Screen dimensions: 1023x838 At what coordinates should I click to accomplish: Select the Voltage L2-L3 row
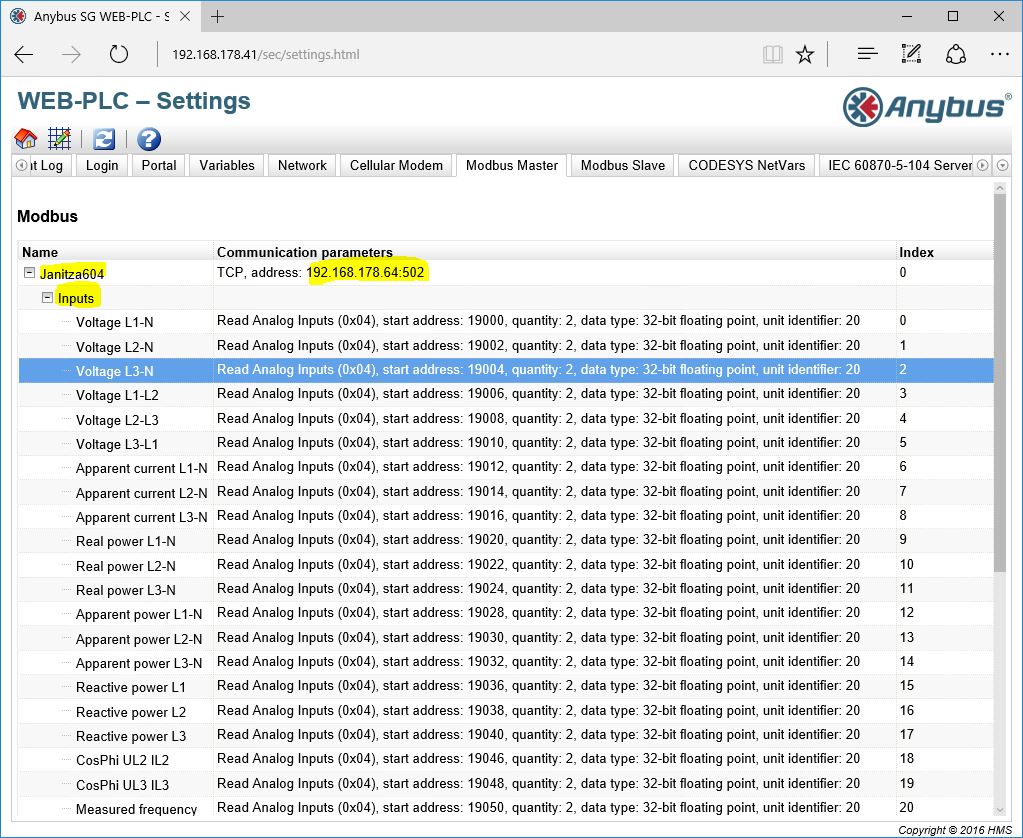(506, 419)
